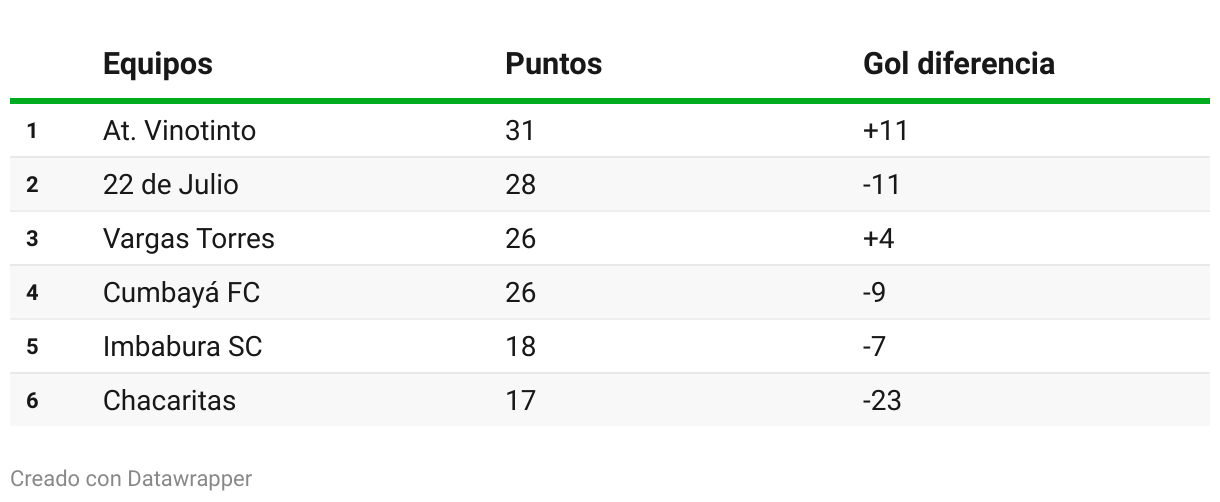Viewport: 1220px width, 502px height.
Task: Click Imbabura SC's 18 points value
Action: pyautogui.click(x=520, y=347)
